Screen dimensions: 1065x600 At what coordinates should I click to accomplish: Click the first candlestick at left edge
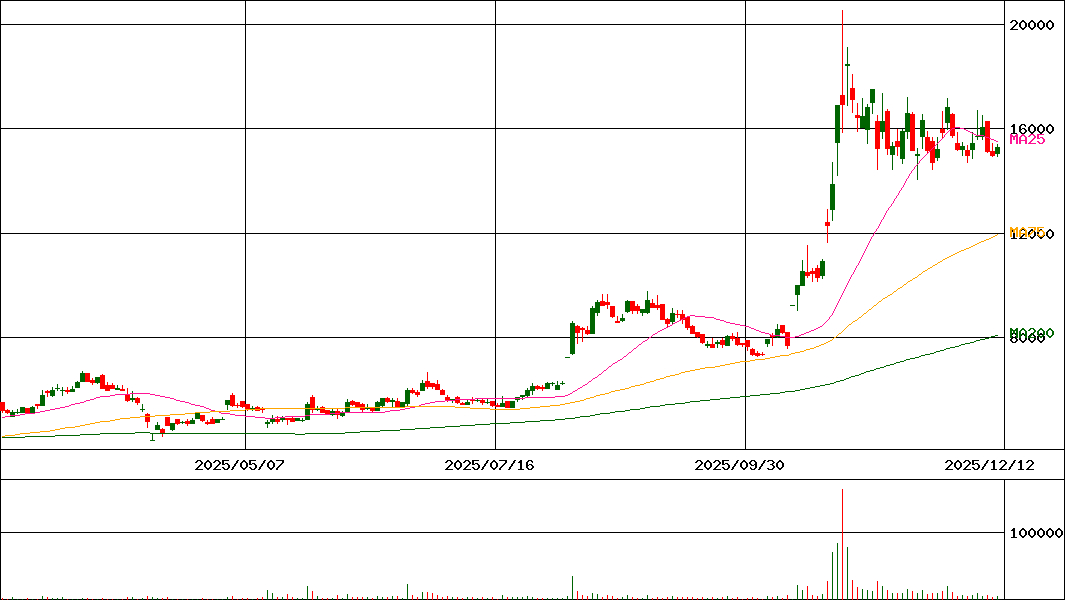point(3,408)
